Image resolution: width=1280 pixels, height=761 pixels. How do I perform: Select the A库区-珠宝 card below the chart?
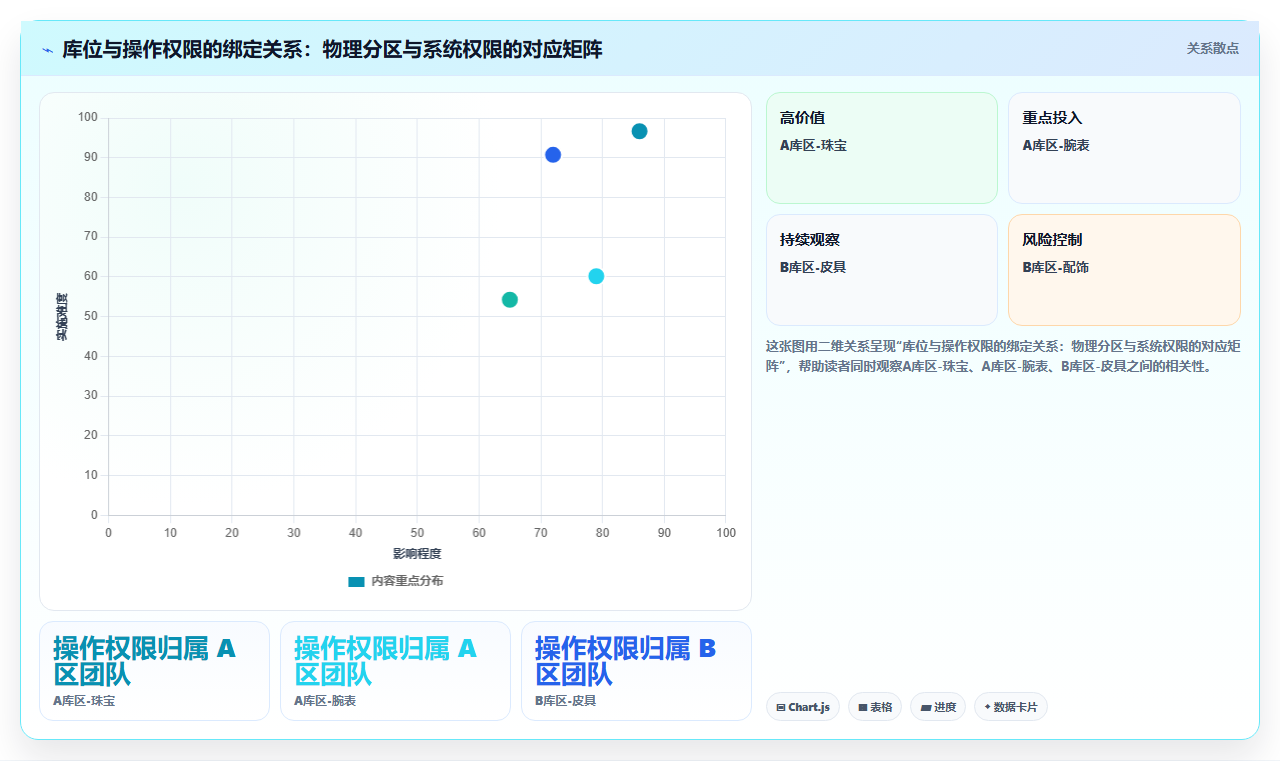click(x=154, y=671)
